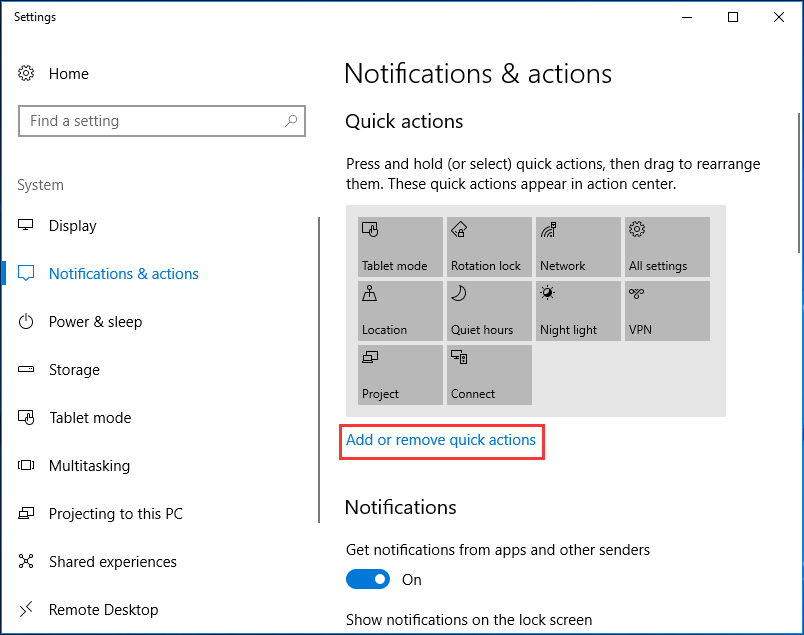Go to Home in Settings sidebar

click(x=68, y=73)
